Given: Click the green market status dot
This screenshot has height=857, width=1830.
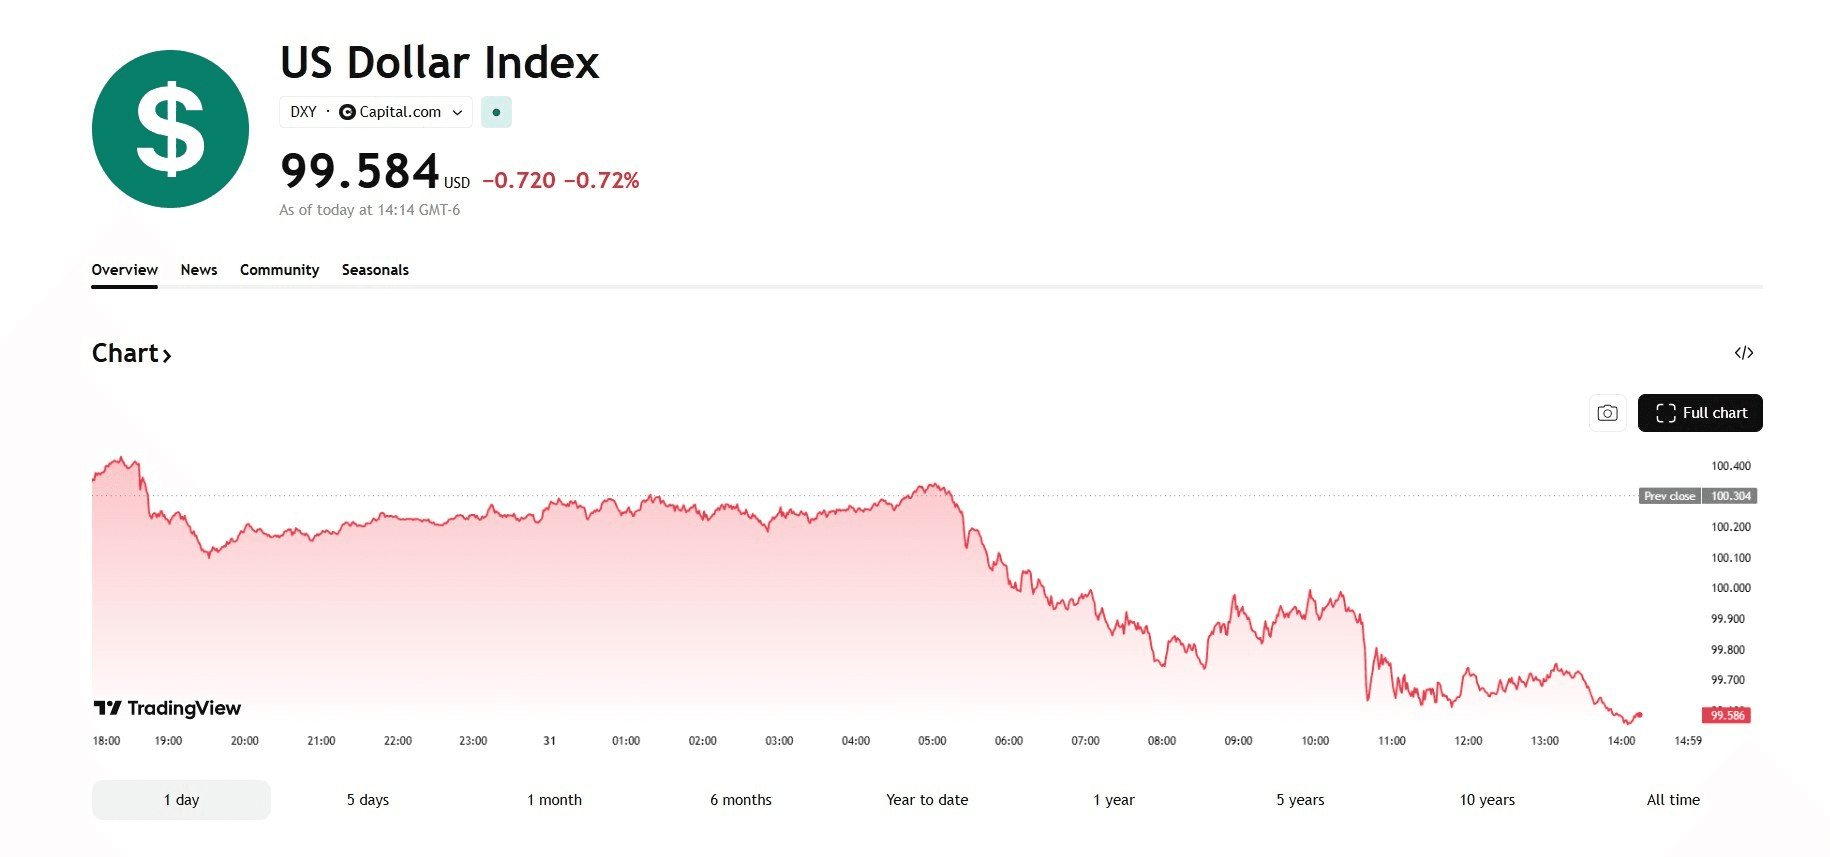Looking at the screenshot, I should coord(496,112).
